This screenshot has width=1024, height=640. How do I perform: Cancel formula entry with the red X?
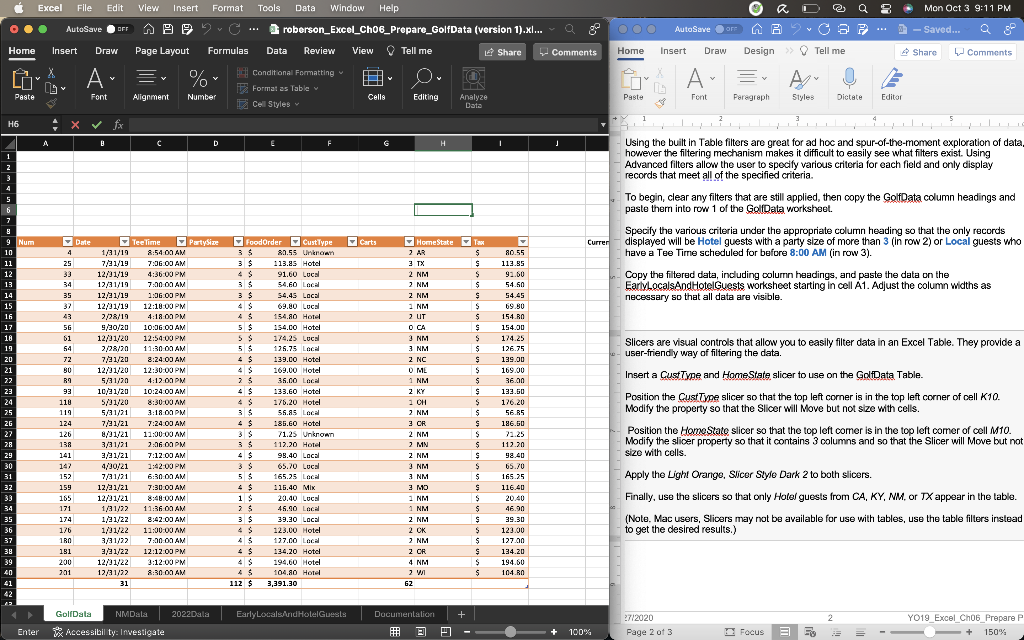[75, 125]
